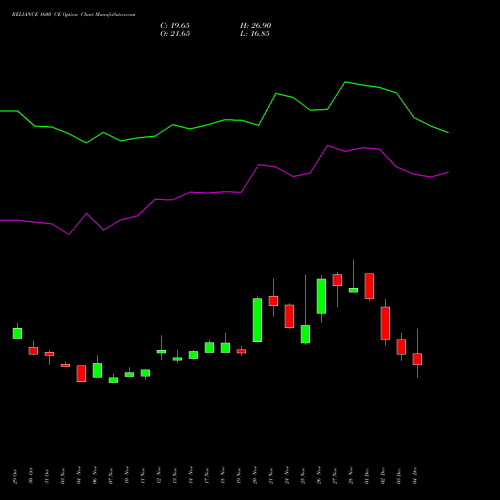Click the tall green candle for 20 Nov

point(257,320)
